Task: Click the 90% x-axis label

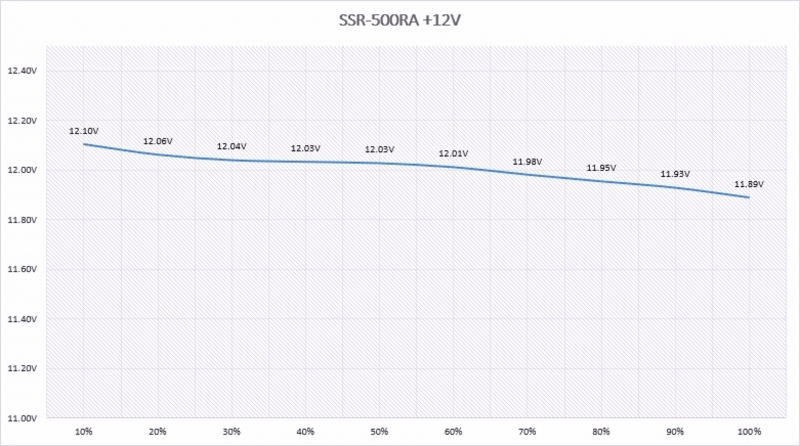Action: tap(676, 432)
